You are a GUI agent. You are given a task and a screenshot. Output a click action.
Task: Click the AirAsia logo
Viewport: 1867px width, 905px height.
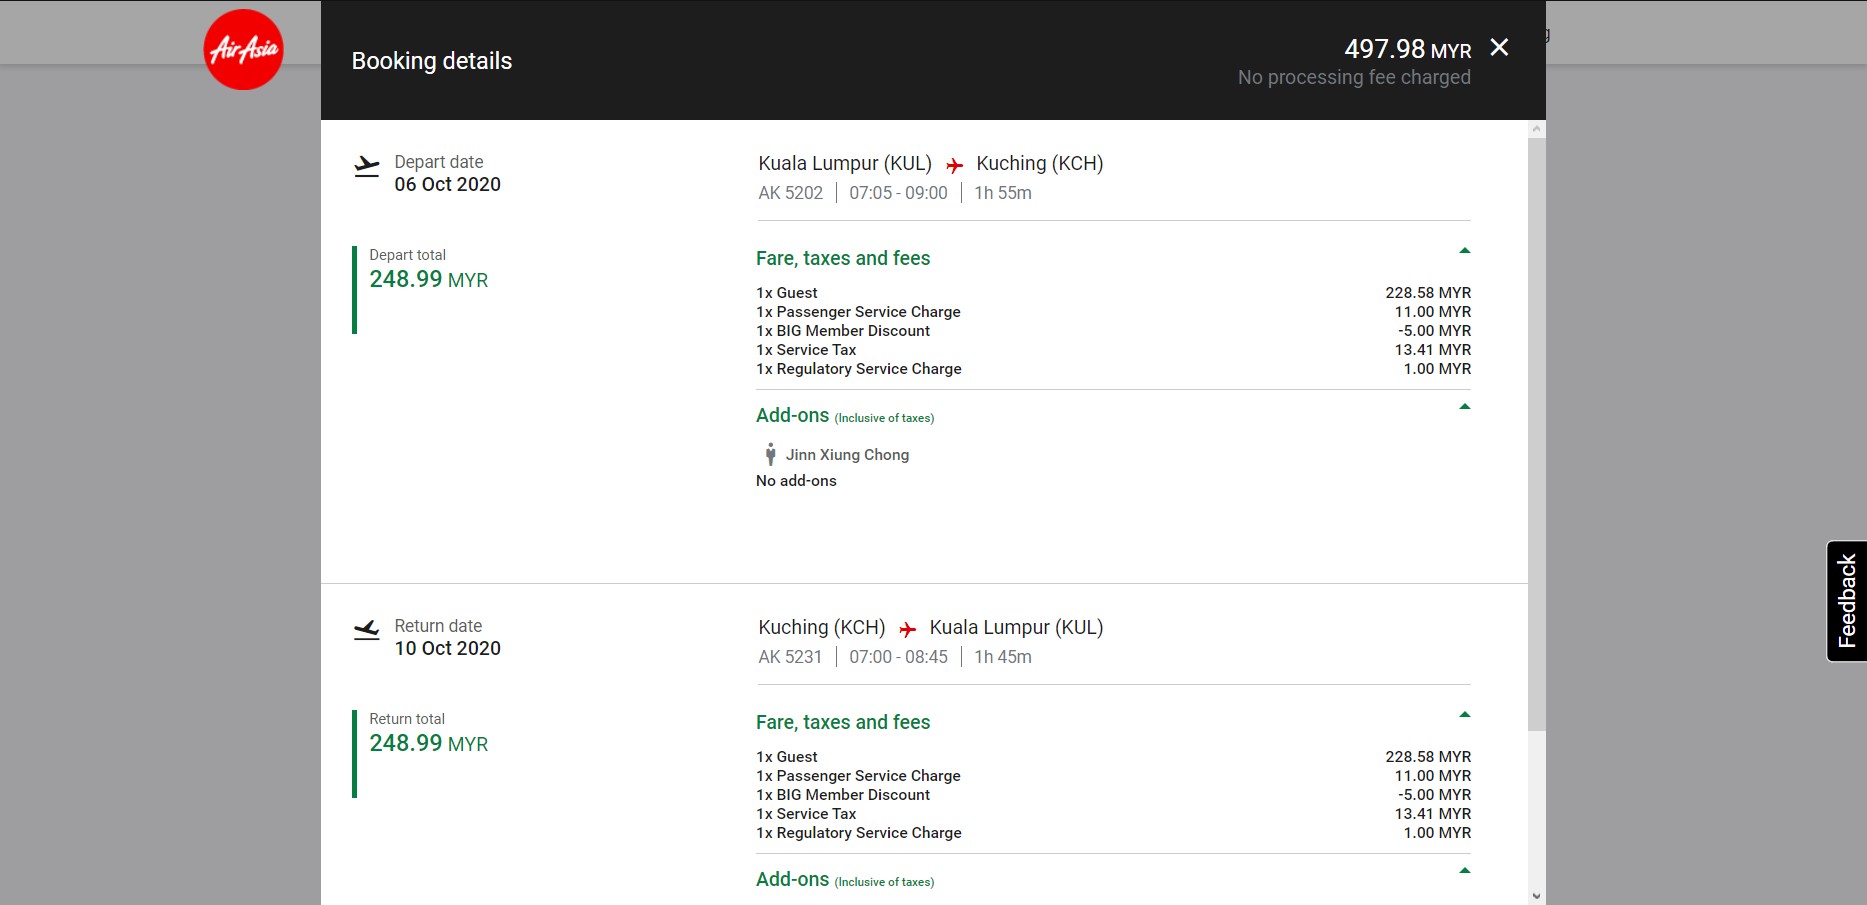(243, 50)
